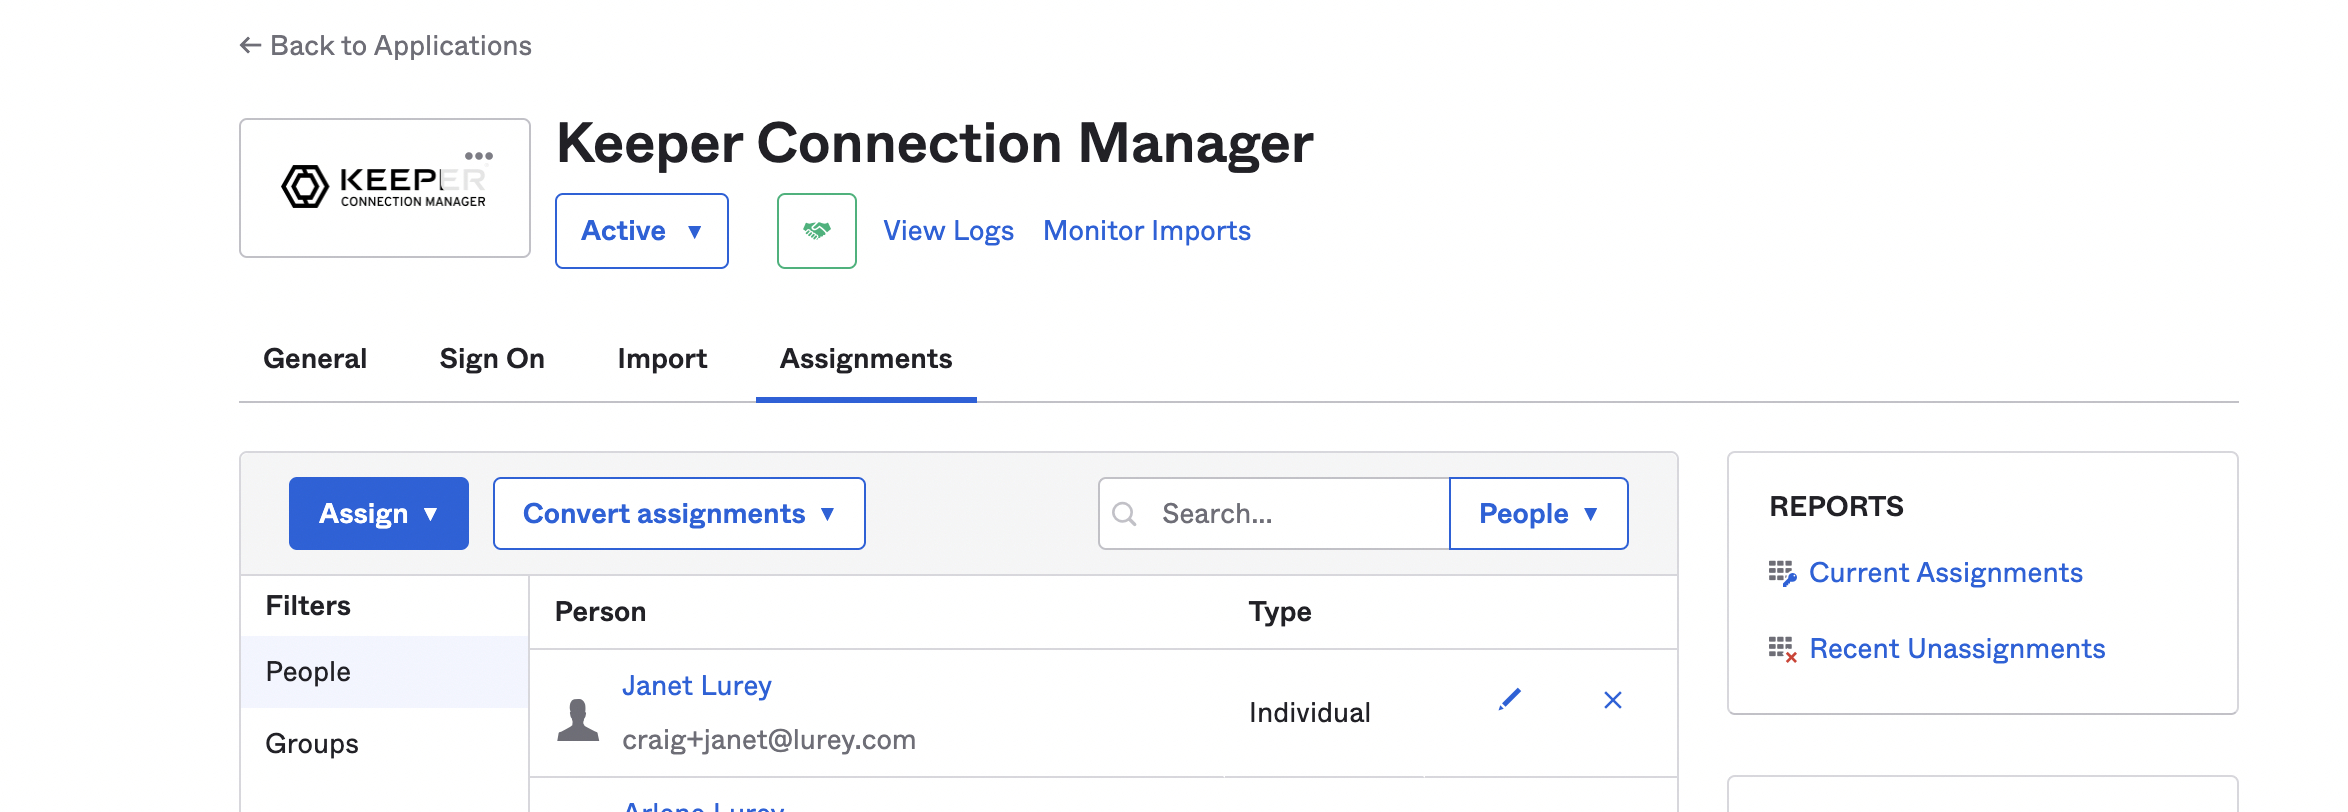The image size is (2348, 812).
Task: Click the Current Assignments report icon
Action: [x=1781, y=573]
